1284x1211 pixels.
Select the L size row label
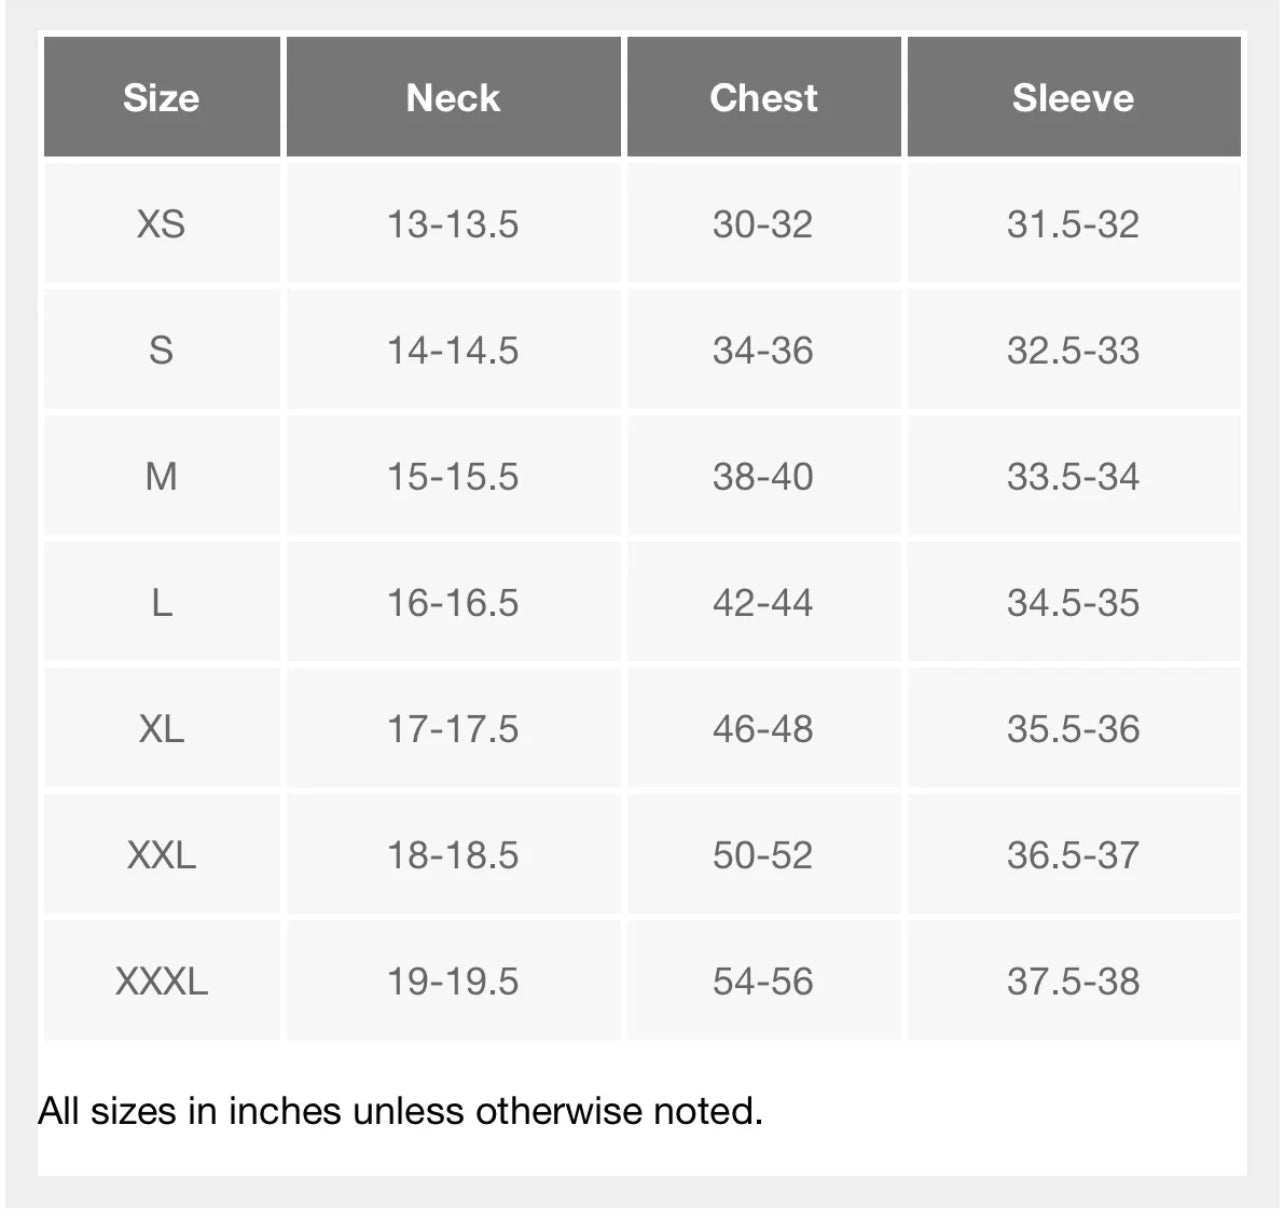161,603
